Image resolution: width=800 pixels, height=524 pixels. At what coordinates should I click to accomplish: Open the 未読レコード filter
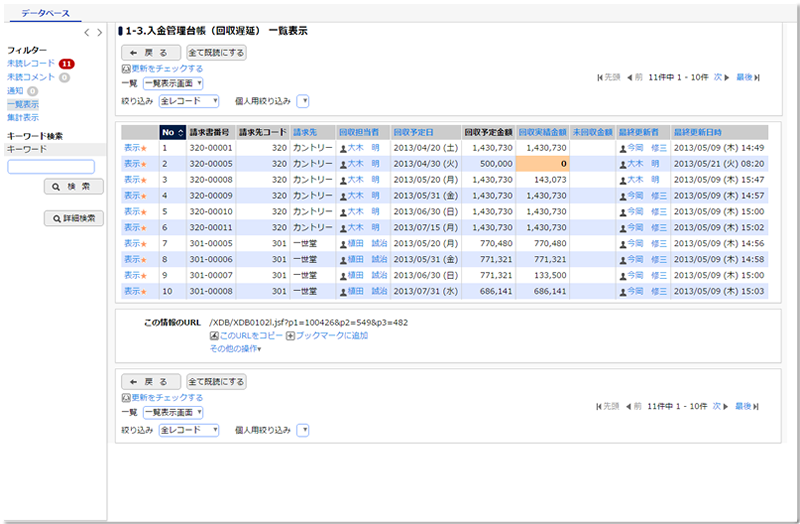[x=31, y=63]
